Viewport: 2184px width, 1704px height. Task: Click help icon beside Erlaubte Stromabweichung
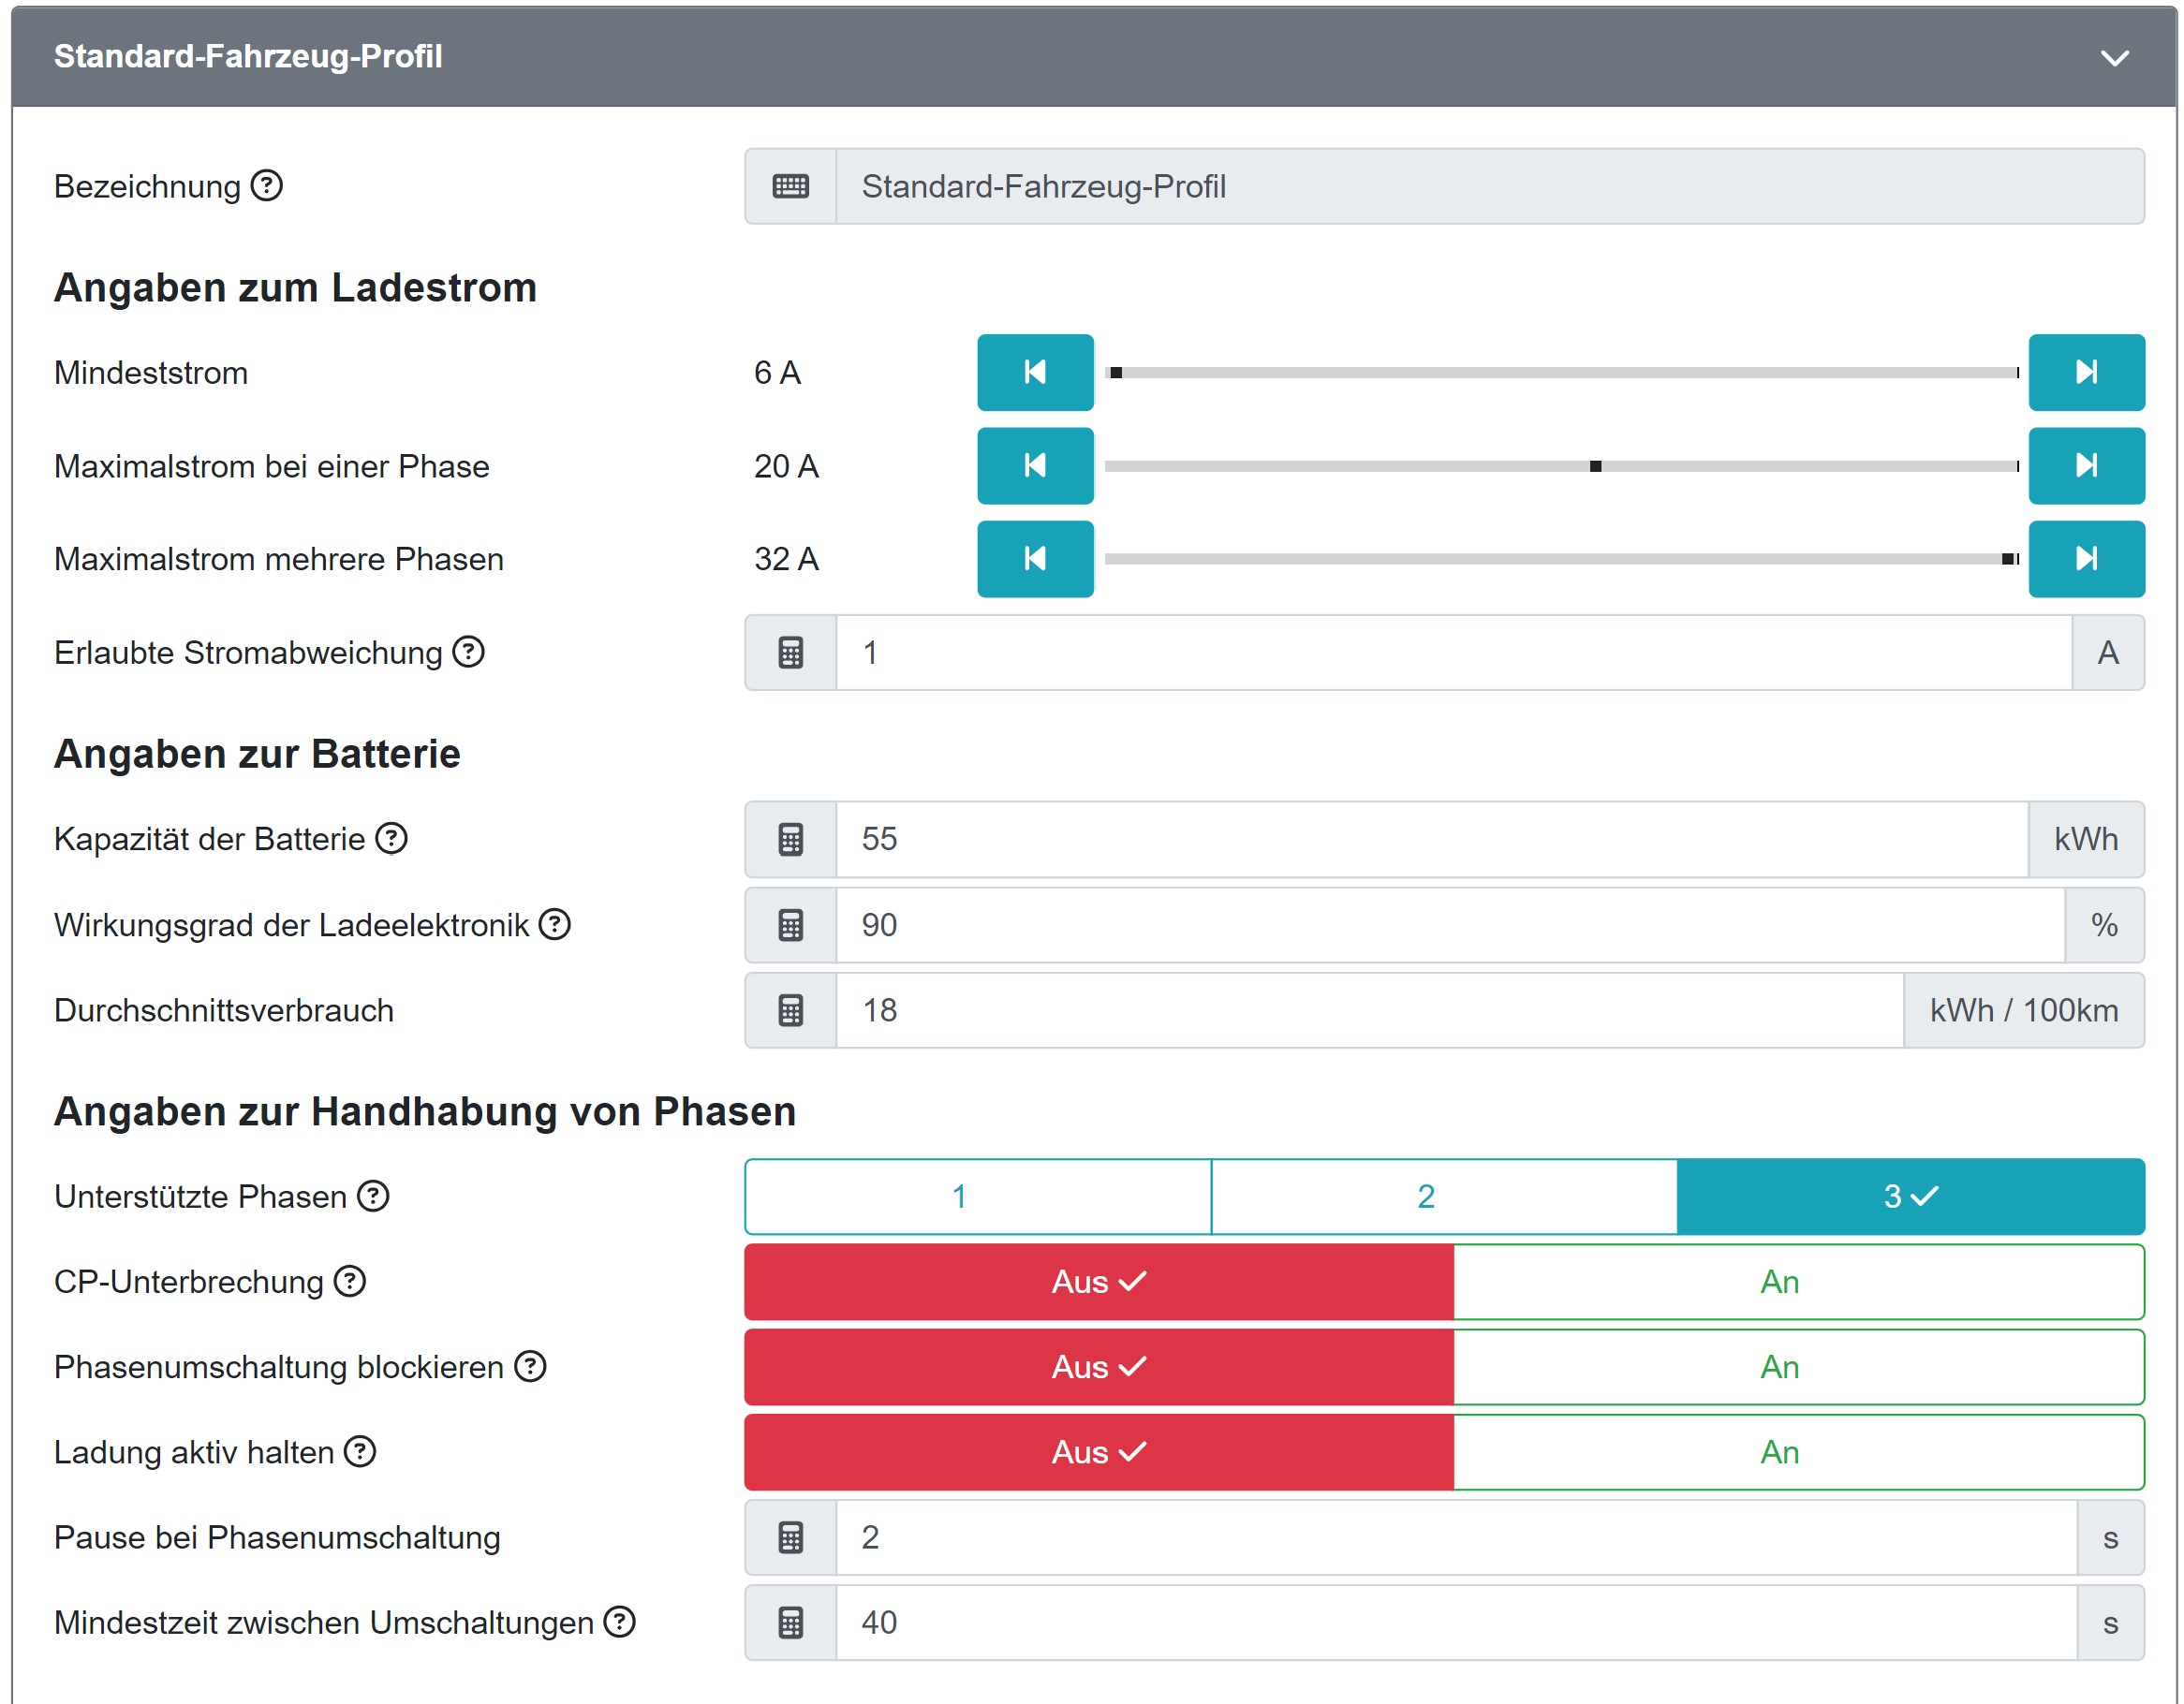point(468,652)
